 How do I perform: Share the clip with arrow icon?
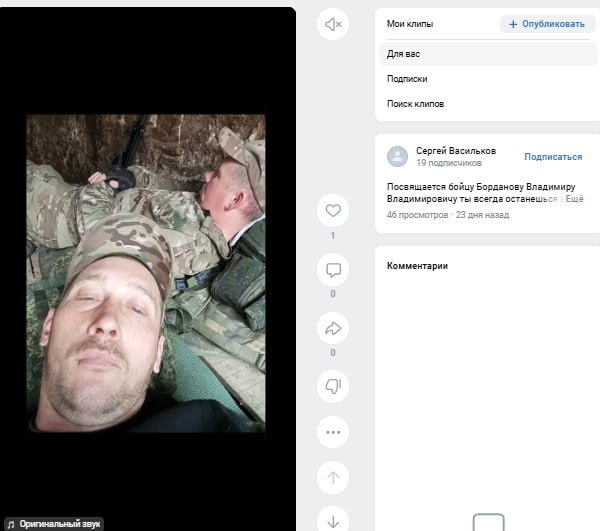click(x=333, y=328)
